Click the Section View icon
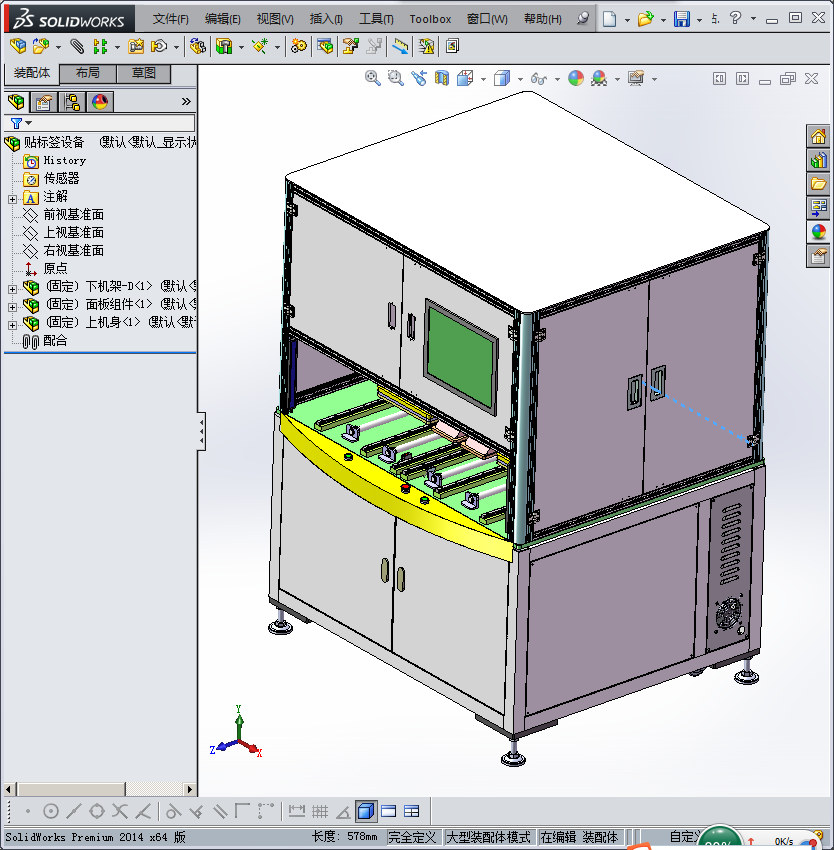834x850 pixels. tap(442, 78)
